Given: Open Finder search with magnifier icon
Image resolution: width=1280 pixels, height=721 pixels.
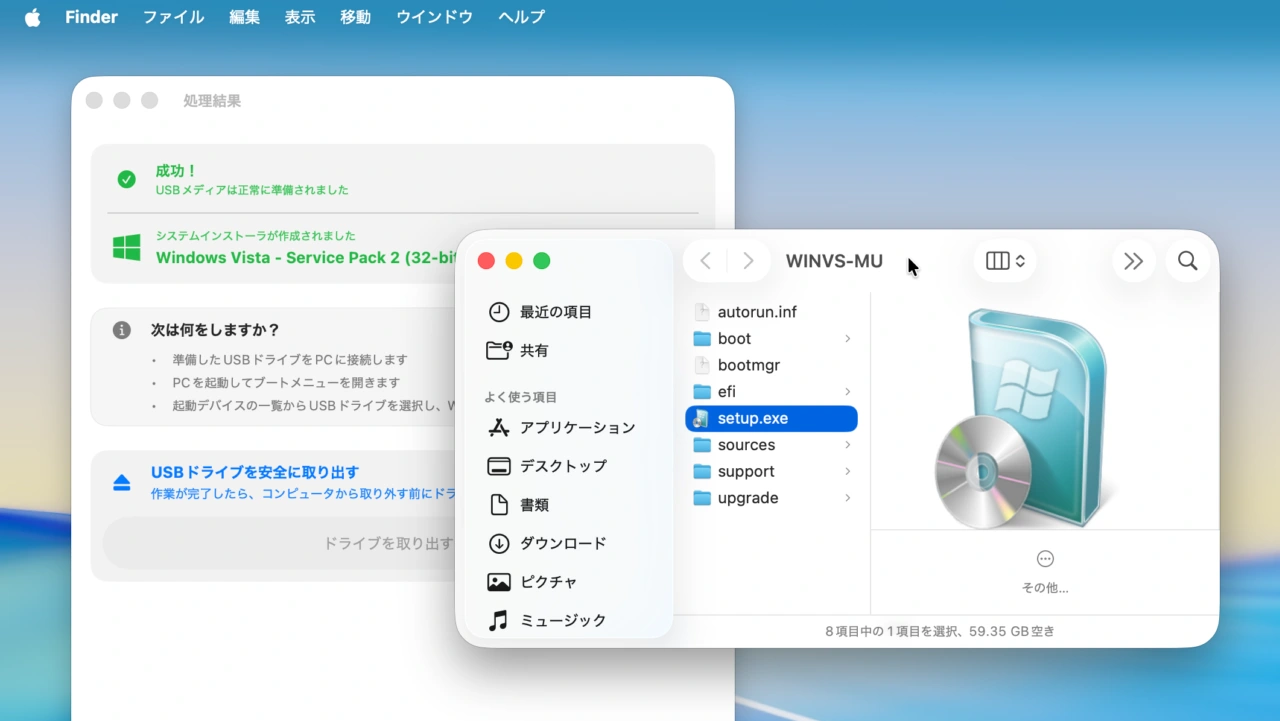Looking at the screenshot, I should [x=1187, y=261].
